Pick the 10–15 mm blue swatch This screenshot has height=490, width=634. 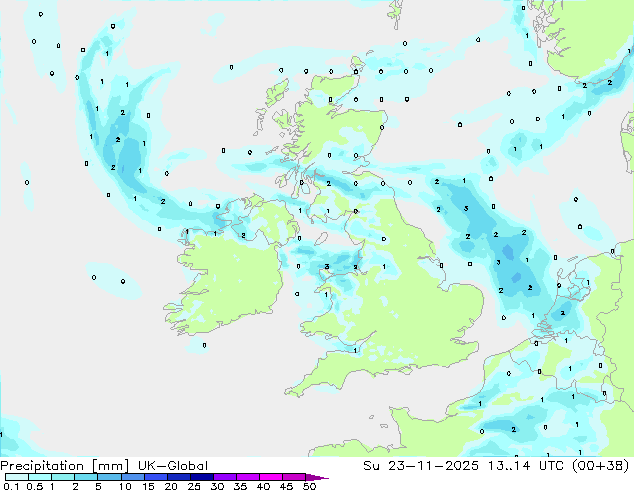(133, 477)
